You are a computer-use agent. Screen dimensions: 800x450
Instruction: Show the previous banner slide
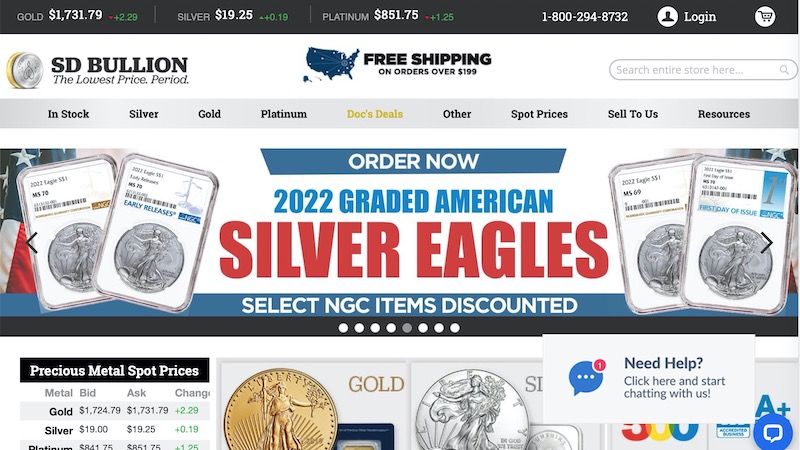point(32,243)
